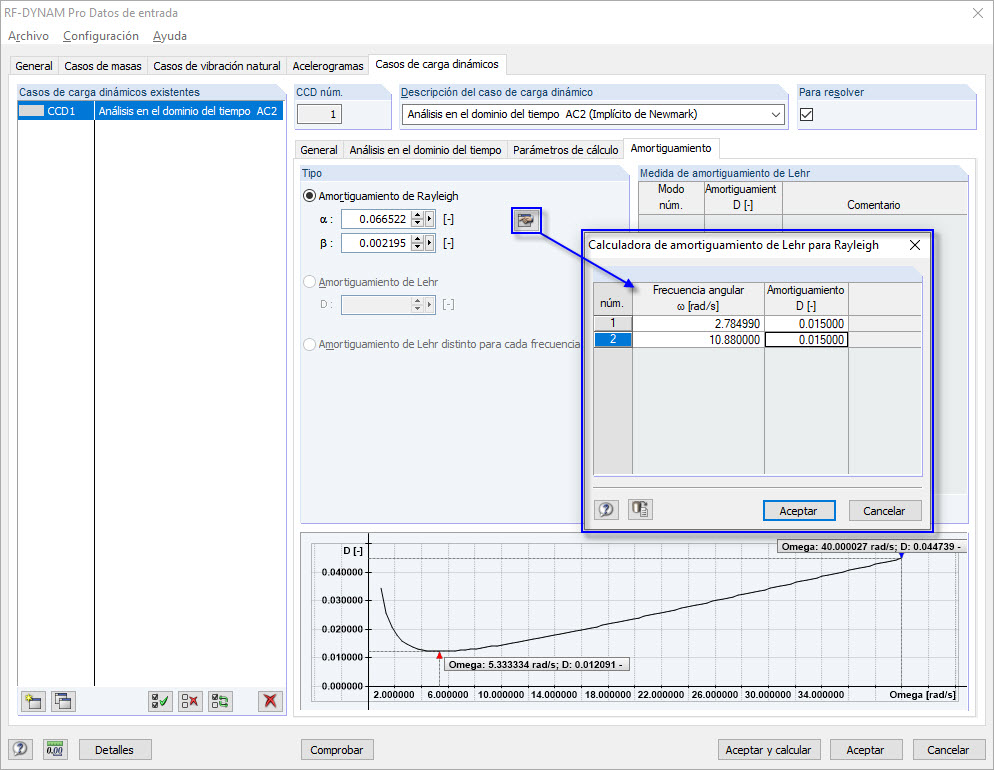The height and width of the screenshot is (770, 994).
Task: Click red minimum marker on damping graph
Action: coord(439,655)
